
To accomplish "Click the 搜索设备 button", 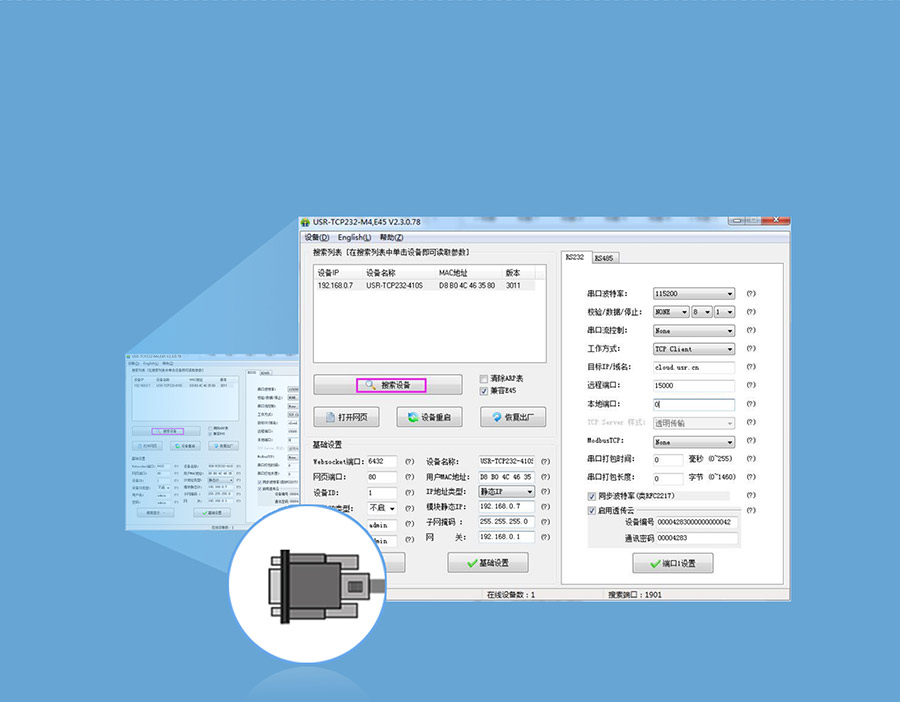I will click(x=388, y=385).
